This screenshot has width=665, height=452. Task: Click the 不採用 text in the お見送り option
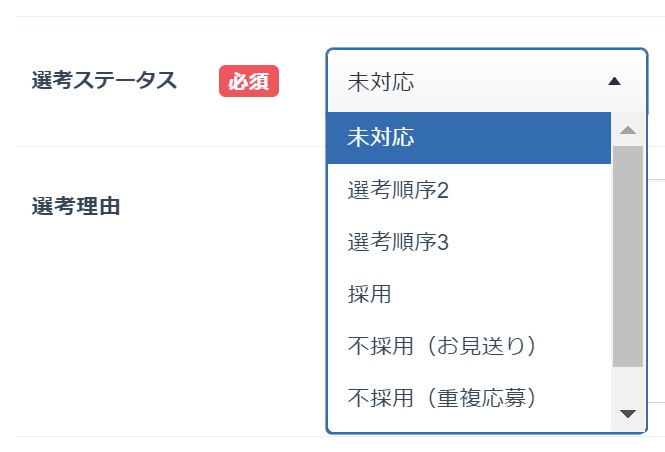[373, 346]
